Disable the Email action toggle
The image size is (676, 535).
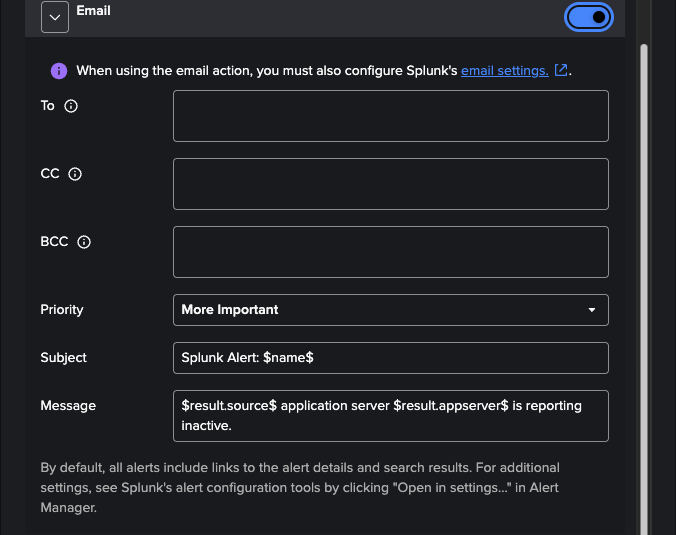click(589, 16)
